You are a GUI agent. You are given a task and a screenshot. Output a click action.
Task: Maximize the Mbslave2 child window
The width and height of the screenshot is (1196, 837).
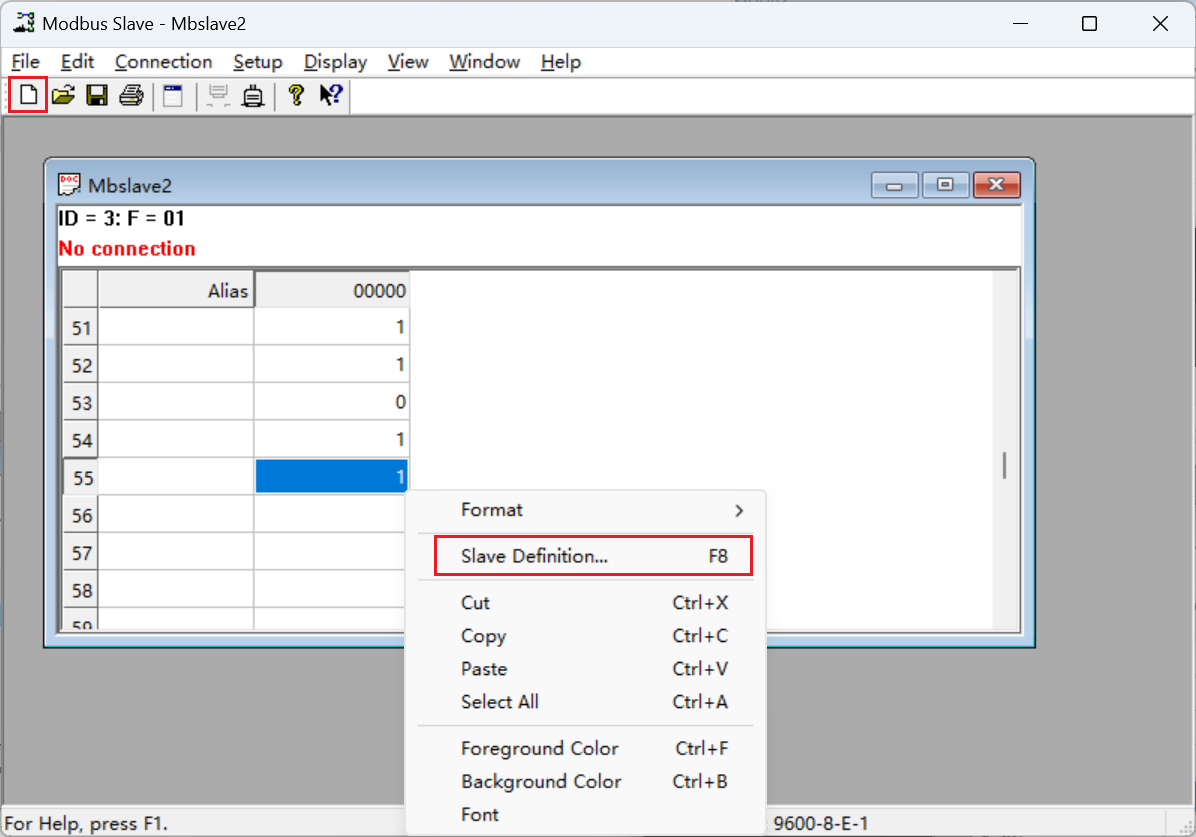[945, 186]
